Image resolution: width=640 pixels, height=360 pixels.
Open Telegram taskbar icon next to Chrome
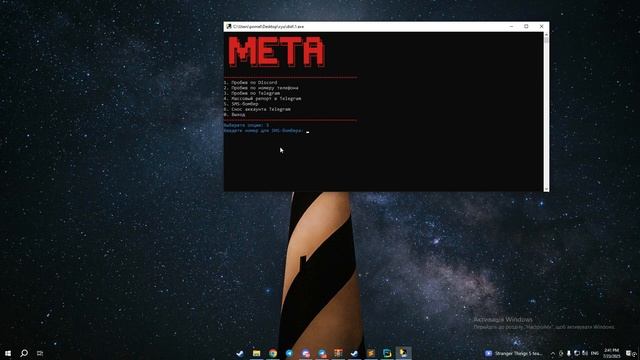[x=289, y=353]
